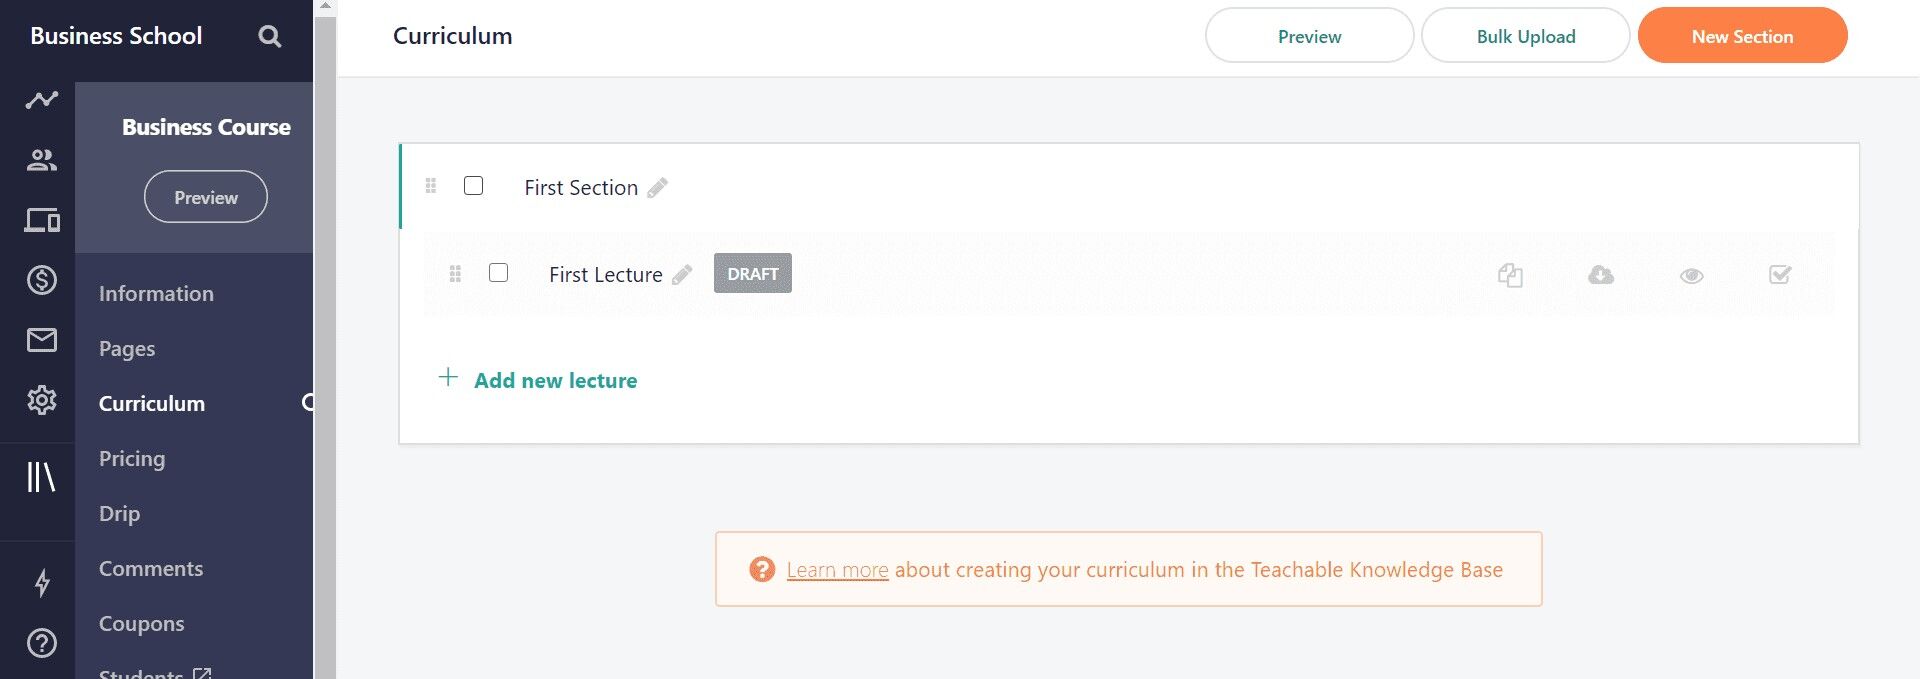Check the First Lecture checkbox

[x=499, y=273]
